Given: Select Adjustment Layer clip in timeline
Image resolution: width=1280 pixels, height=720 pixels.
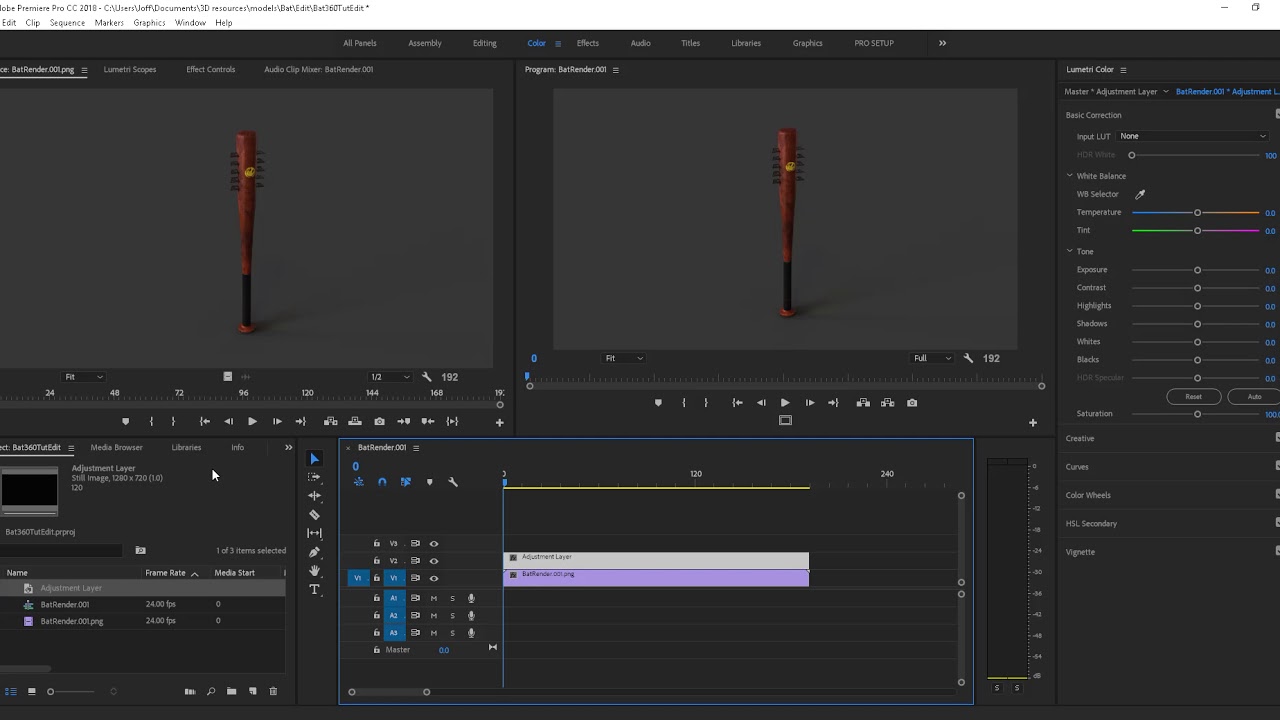Looking at the screenshot, I should pos(656,560).
